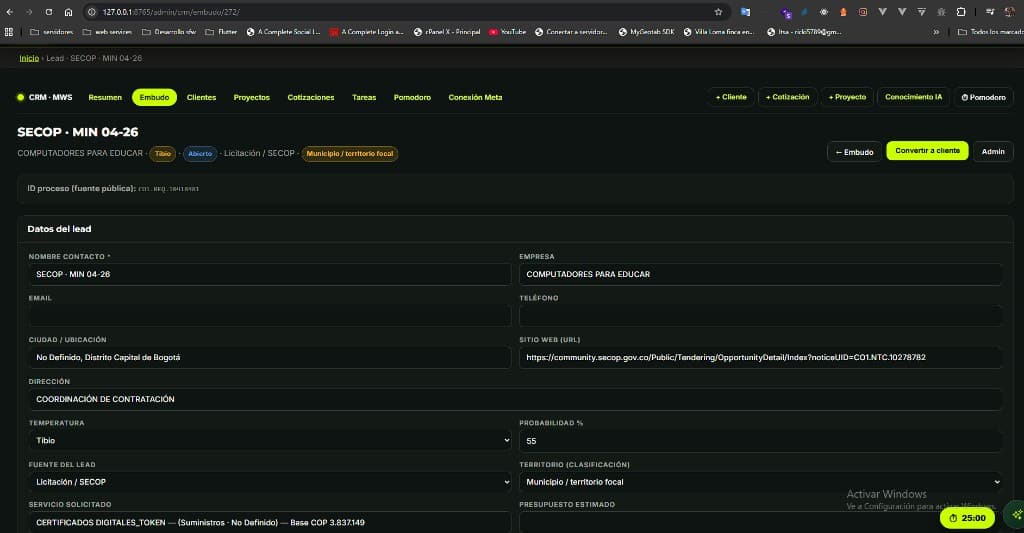The height and width of the screenshot is (533, 1024).
Task: Open the YouTube bookmark
Action: click(x=507, y=31)
